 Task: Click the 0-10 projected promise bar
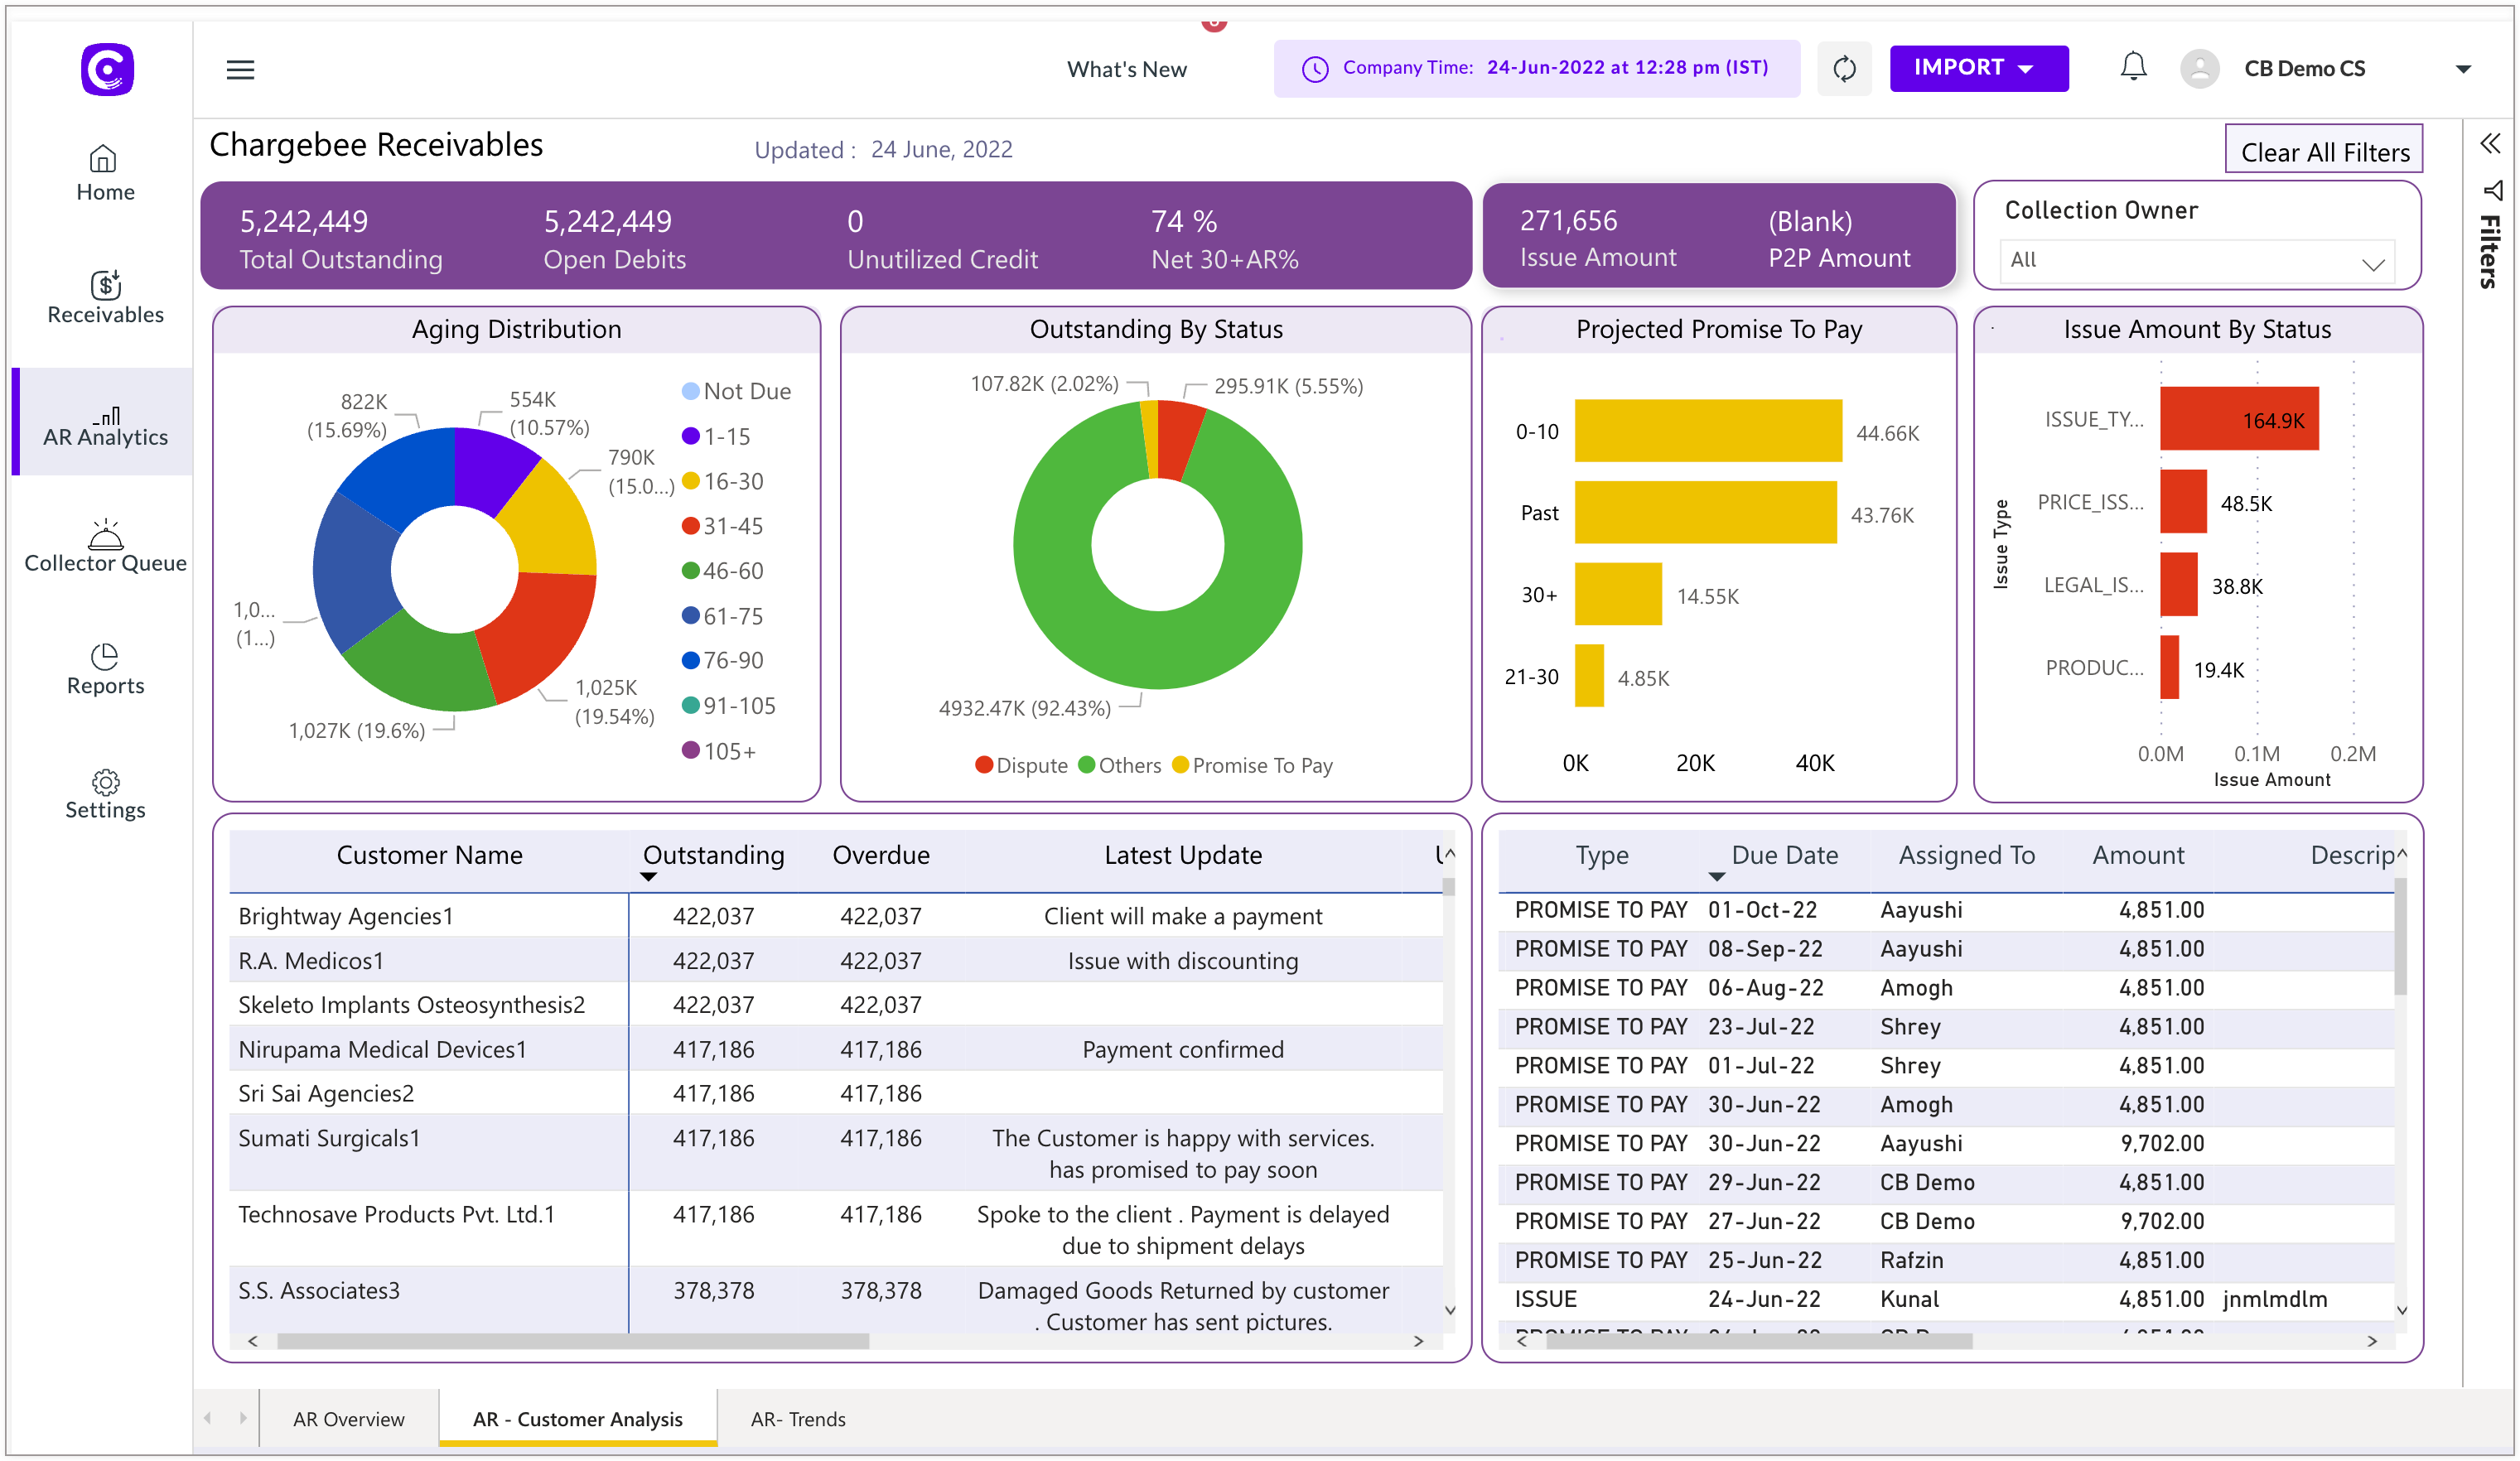(x=1707, y=430)
